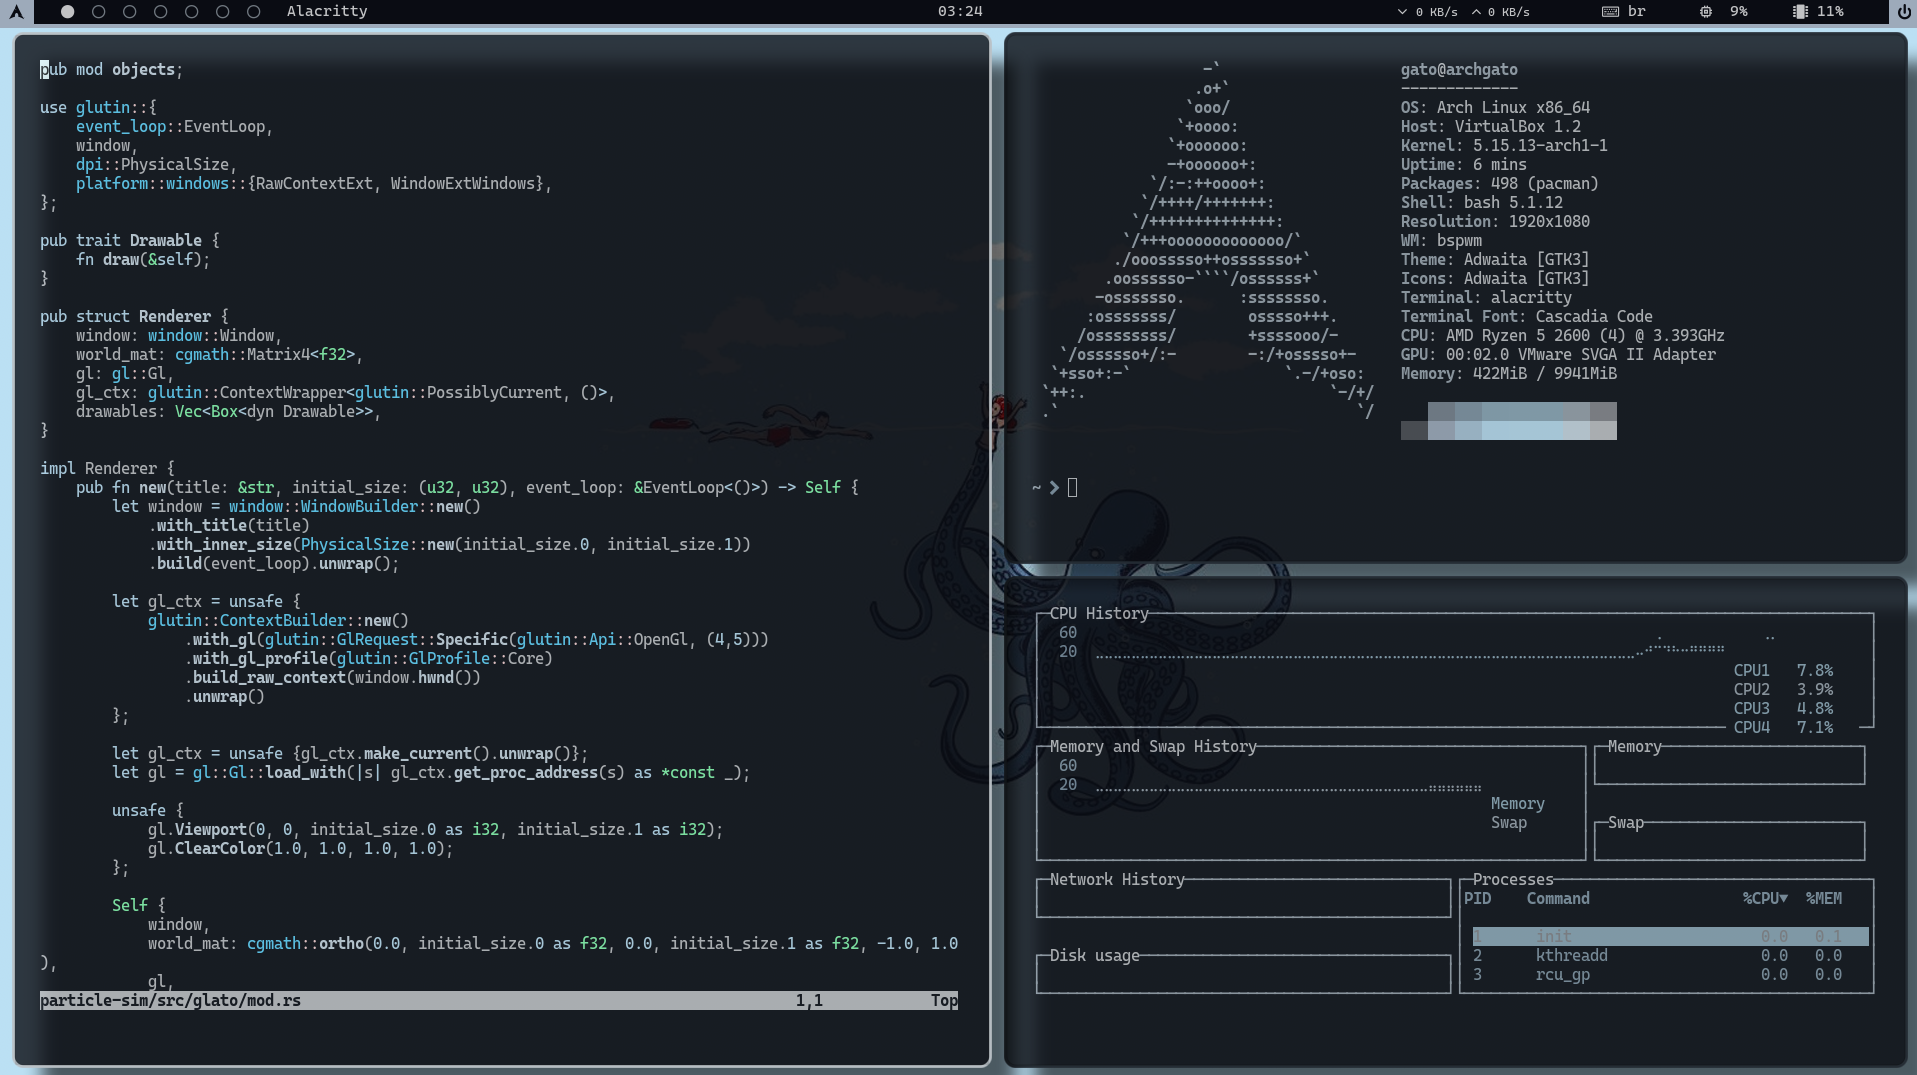The height and width of the screenshot is (1075, 1917).
Task: Click the 'Alacritty' window title in bar
Action: (327, 11)
